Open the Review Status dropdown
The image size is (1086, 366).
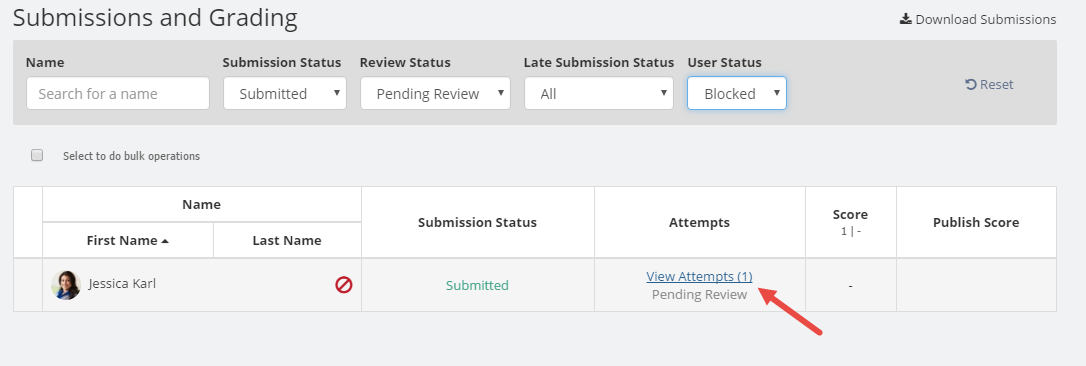pyautogui.click(x=435, y=94)
